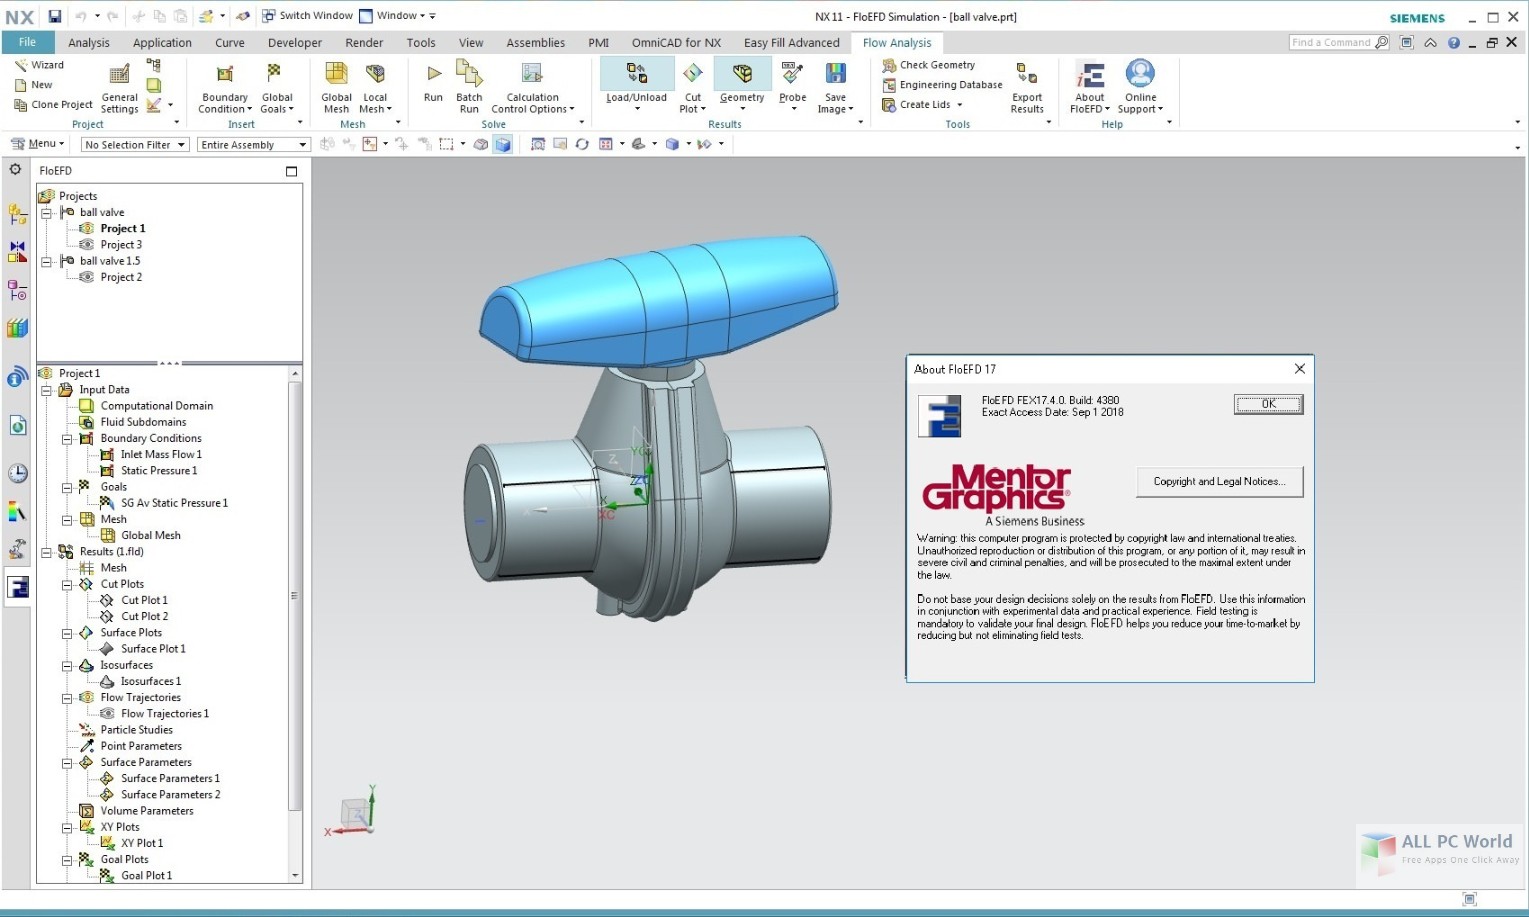Start a Batch Run
Image resolution: width=1529 pixels, height=917 pixels.
point(469,87)
